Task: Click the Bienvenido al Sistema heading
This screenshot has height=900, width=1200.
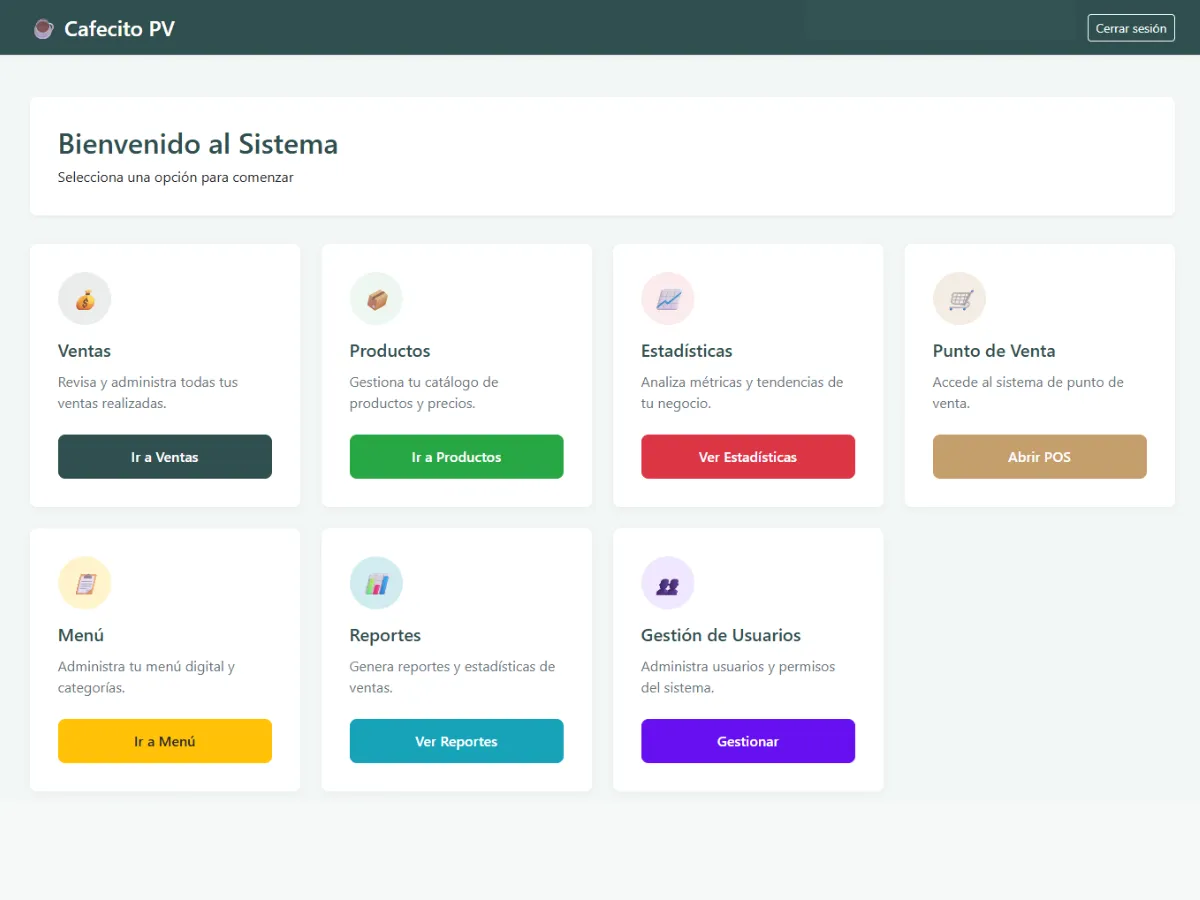Action: [x=198, y=144]
